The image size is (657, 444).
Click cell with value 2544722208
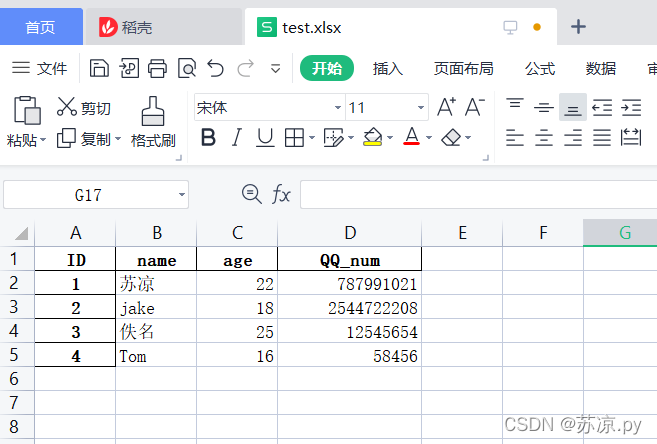(x=349, y=307)
